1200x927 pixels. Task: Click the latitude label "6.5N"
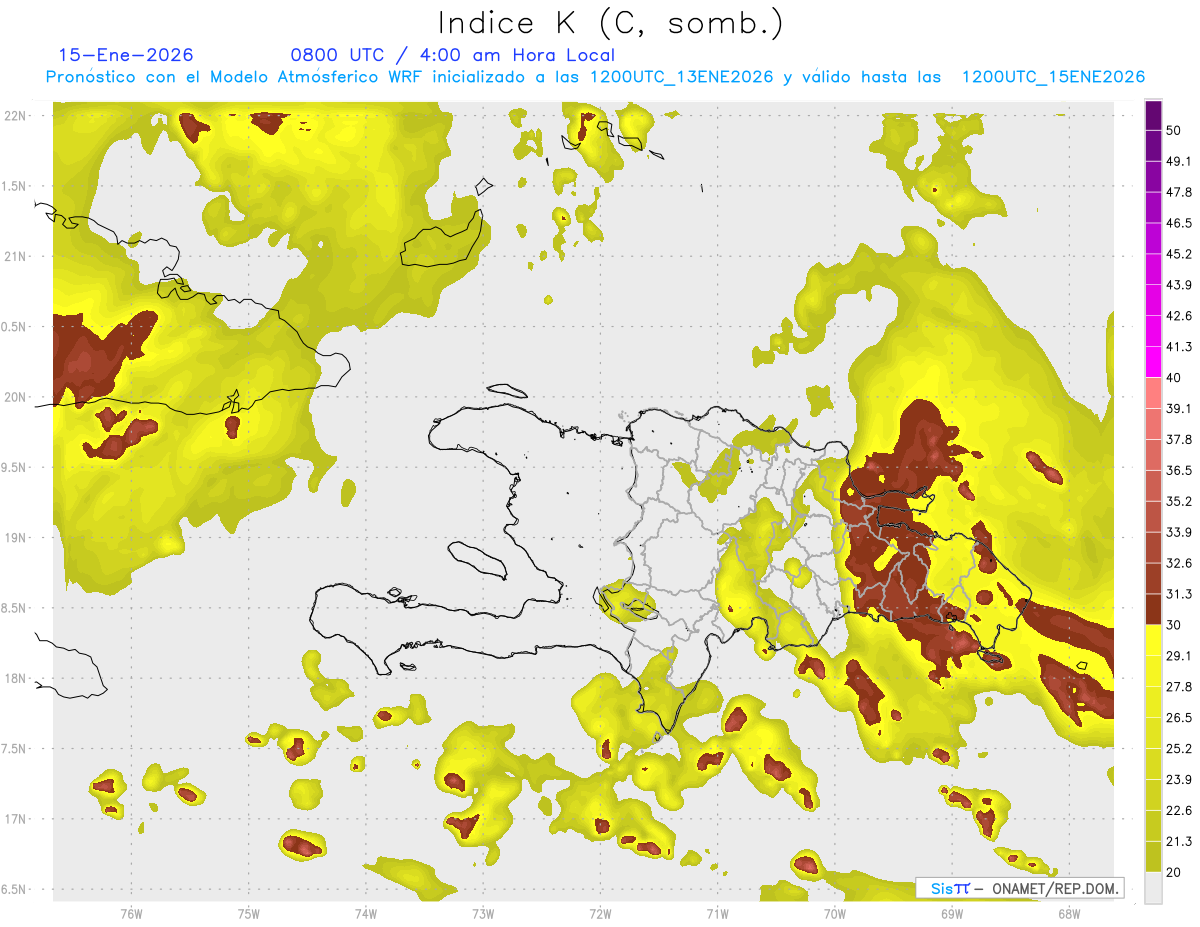point(15,889)
